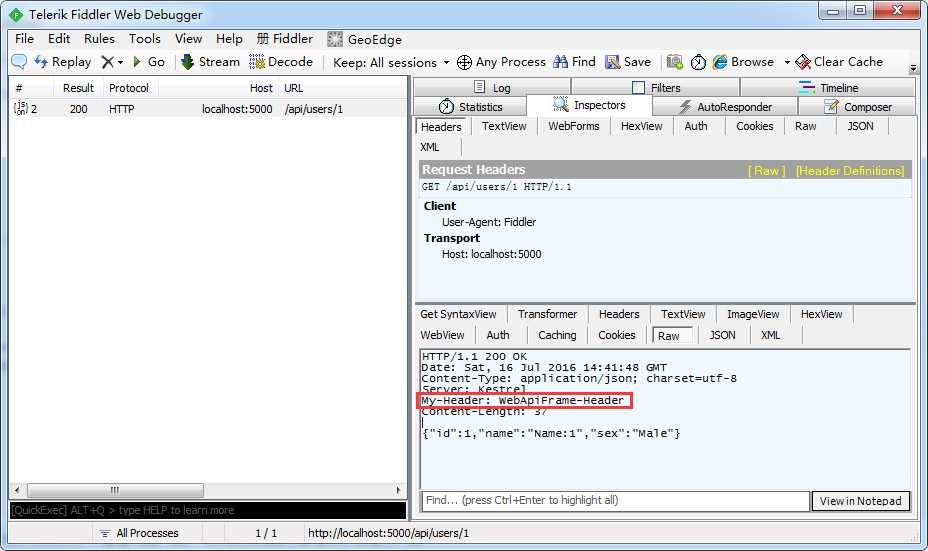
Task: Select session 2 row /api/users/1
Action: point(208,109)
